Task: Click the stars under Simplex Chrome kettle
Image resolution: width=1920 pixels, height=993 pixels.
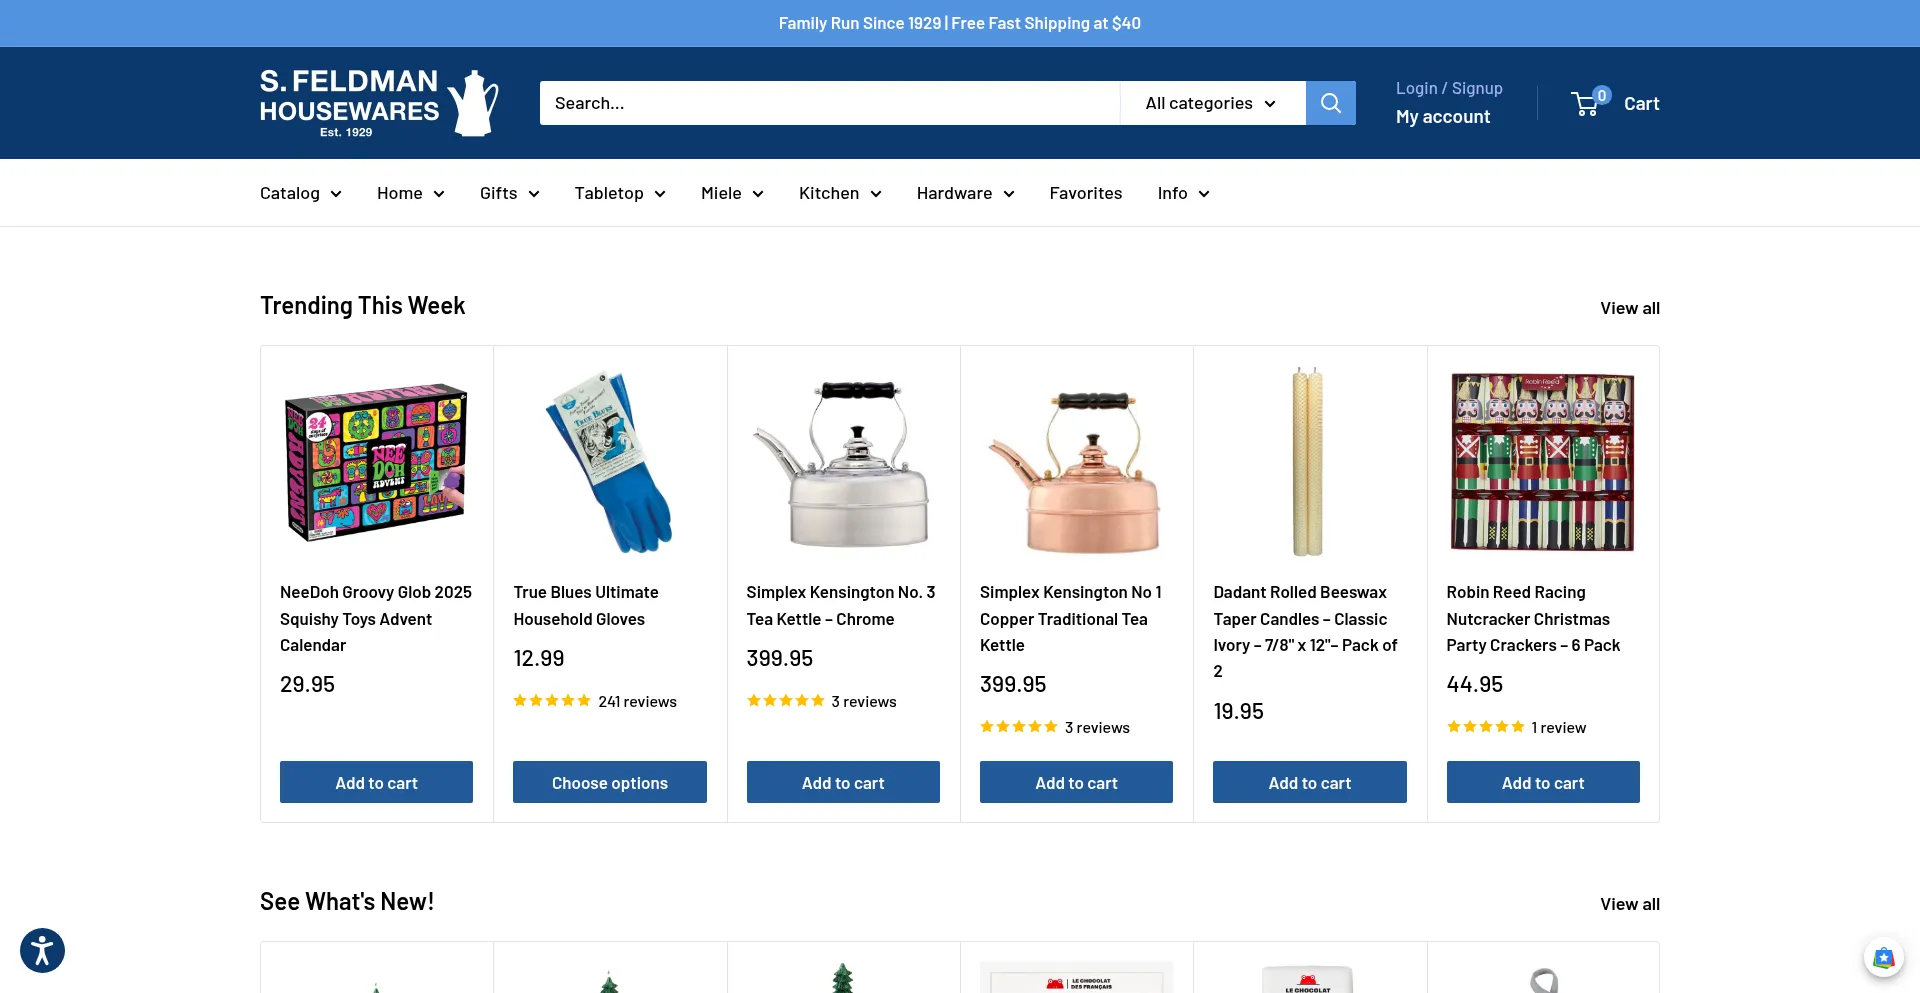Action: coord(785,701)
